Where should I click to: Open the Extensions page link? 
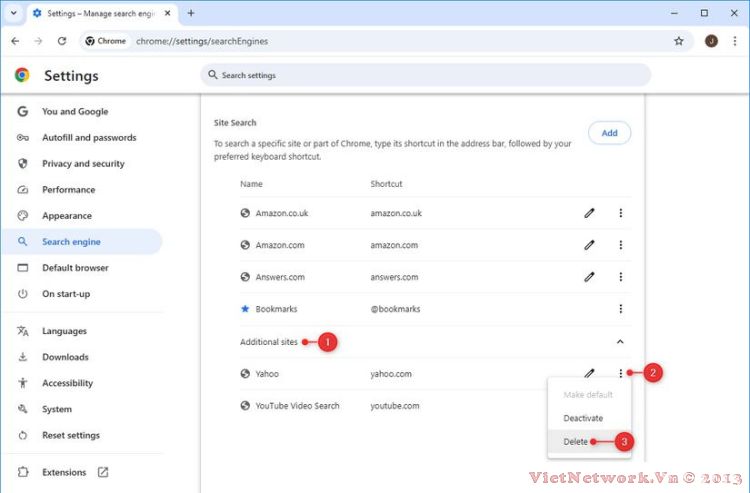pyautogui.click(x=64, y=472)
